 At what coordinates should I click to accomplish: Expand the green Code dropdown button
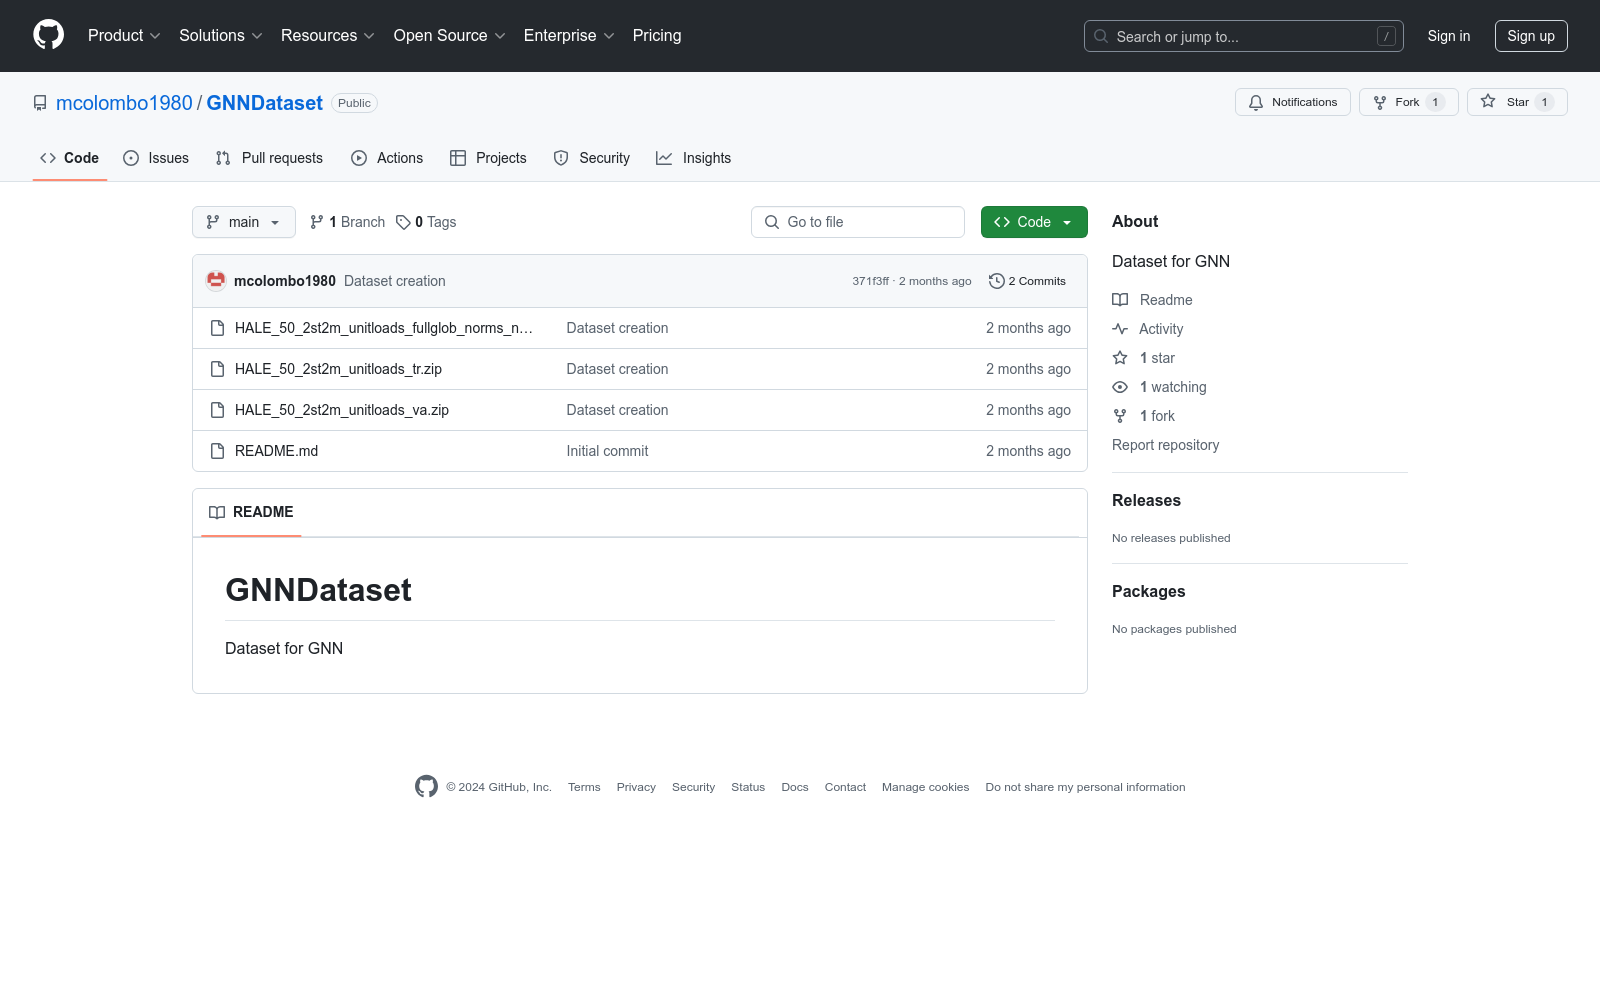tap(1034, 222)
